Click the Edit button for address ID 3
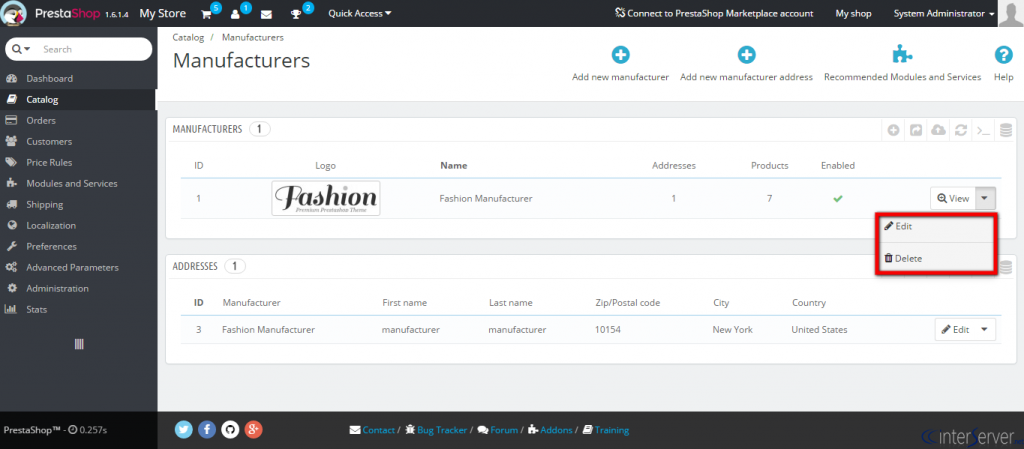Image resolution: width=1024 pixels, height=449 pixels. 955,330
